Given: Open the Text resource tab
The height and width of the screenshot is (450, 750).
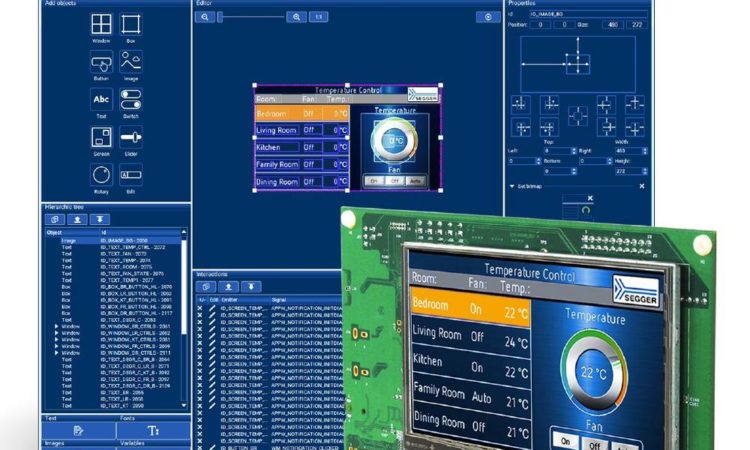Looking at the screenshot, I should [79, 430].
